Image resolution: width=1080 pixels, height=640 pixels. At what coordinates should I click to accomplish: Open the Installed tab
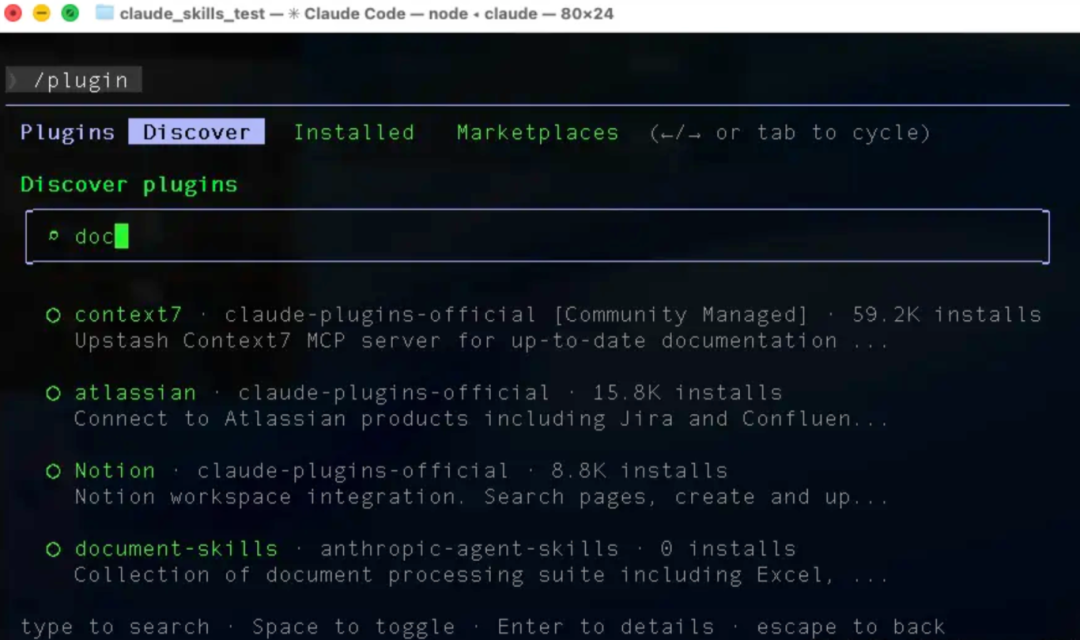354,132
